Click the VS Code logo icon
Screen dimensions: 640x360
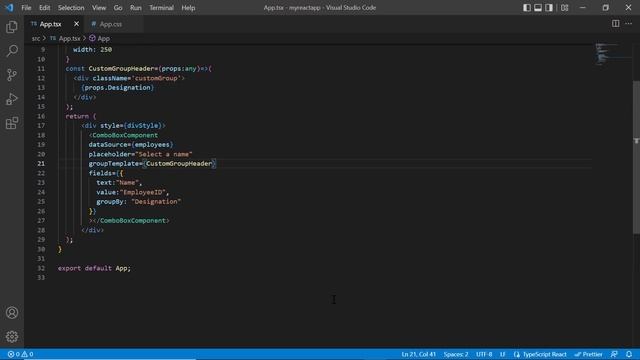(9, 8)
